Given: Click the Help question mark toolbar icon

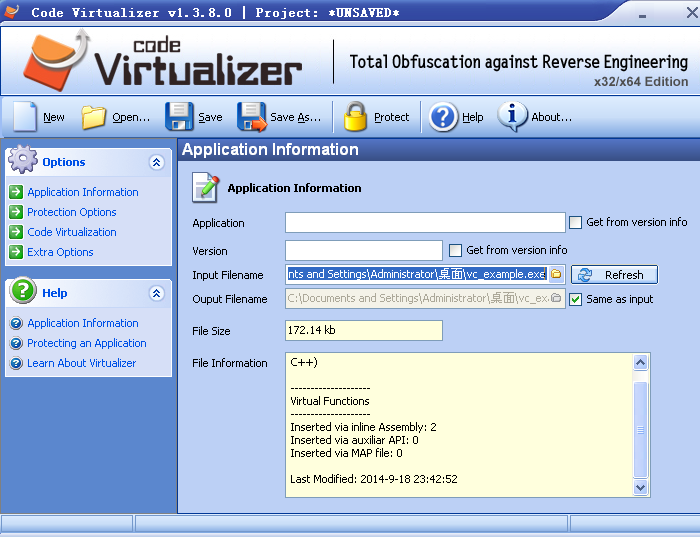Looking at the screenshot, I should [443, 117].
